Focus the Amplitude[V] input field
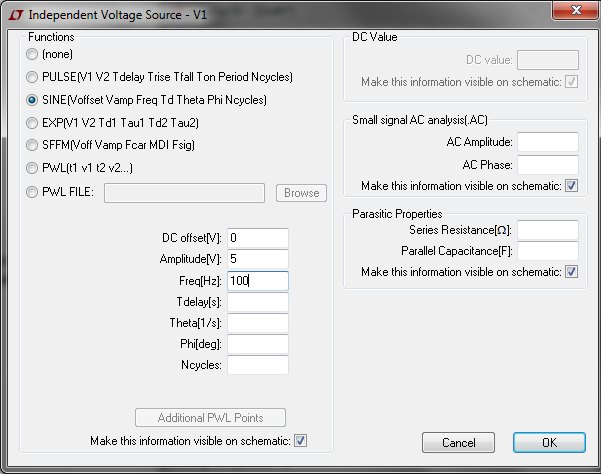This screenshot has width=601, height=474. point(258,259)
